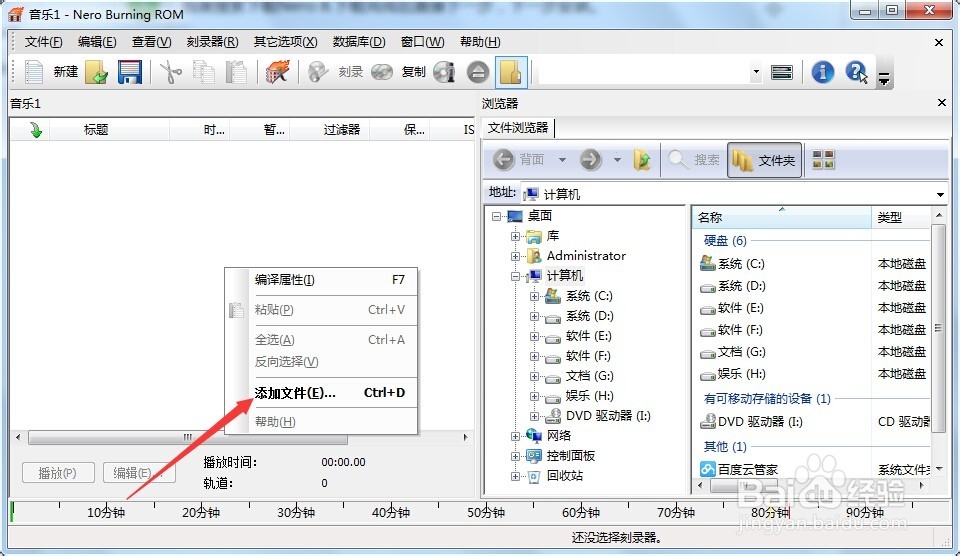Open the burning-disc compilation info icon
The image size is (960, 556).
click(x=277, y=72)
